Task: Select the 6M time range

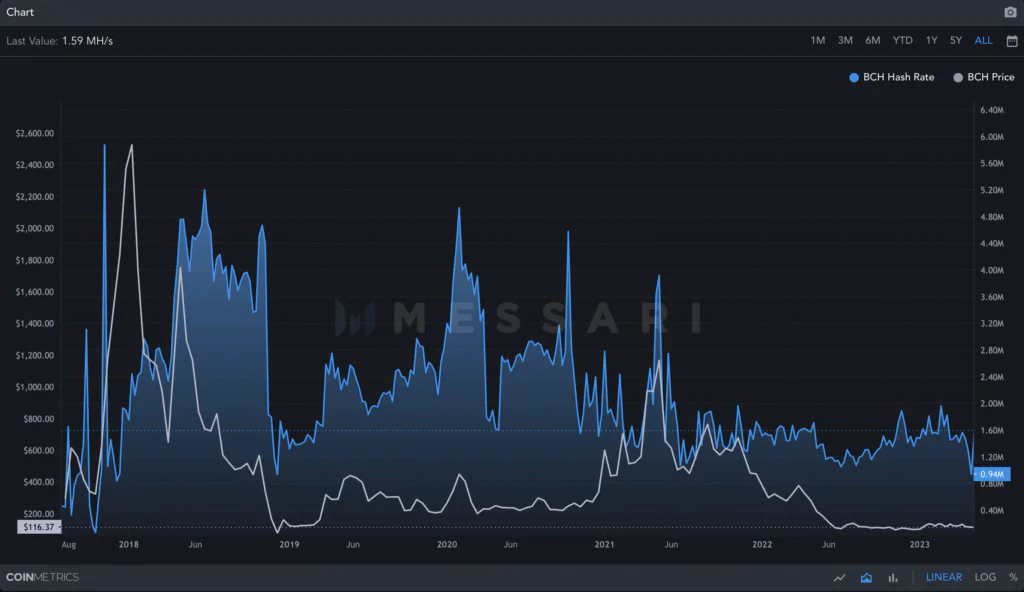Action: (872, 41)
